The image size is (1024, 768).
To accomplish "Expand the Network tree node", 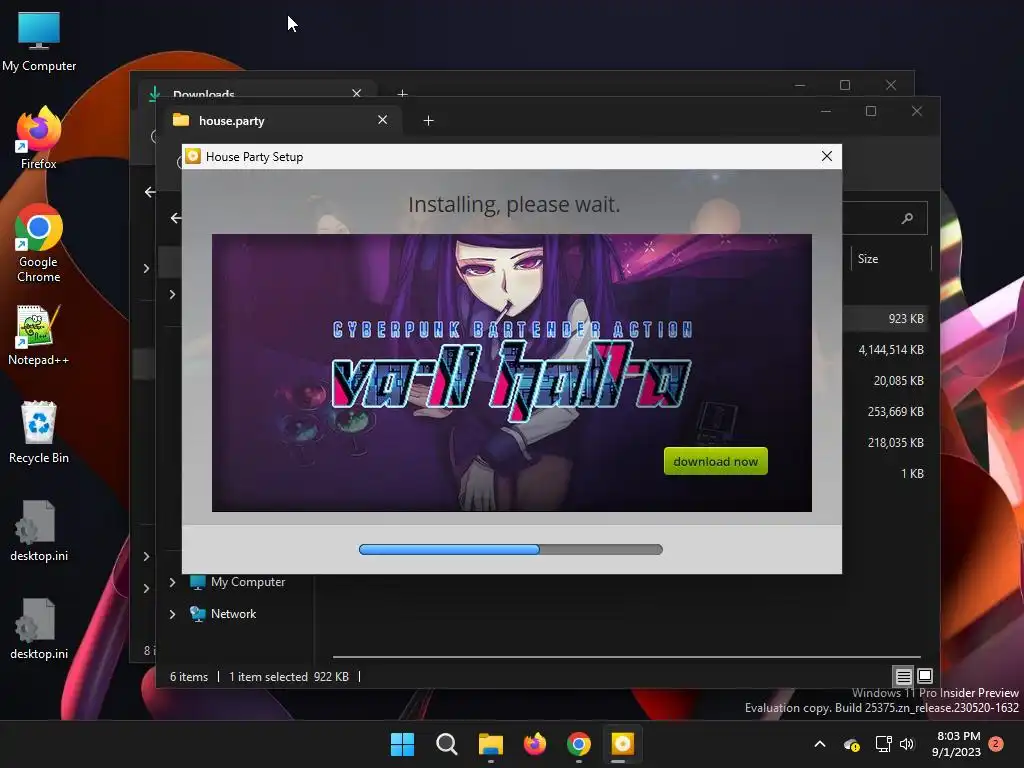I will click(172, 614).
